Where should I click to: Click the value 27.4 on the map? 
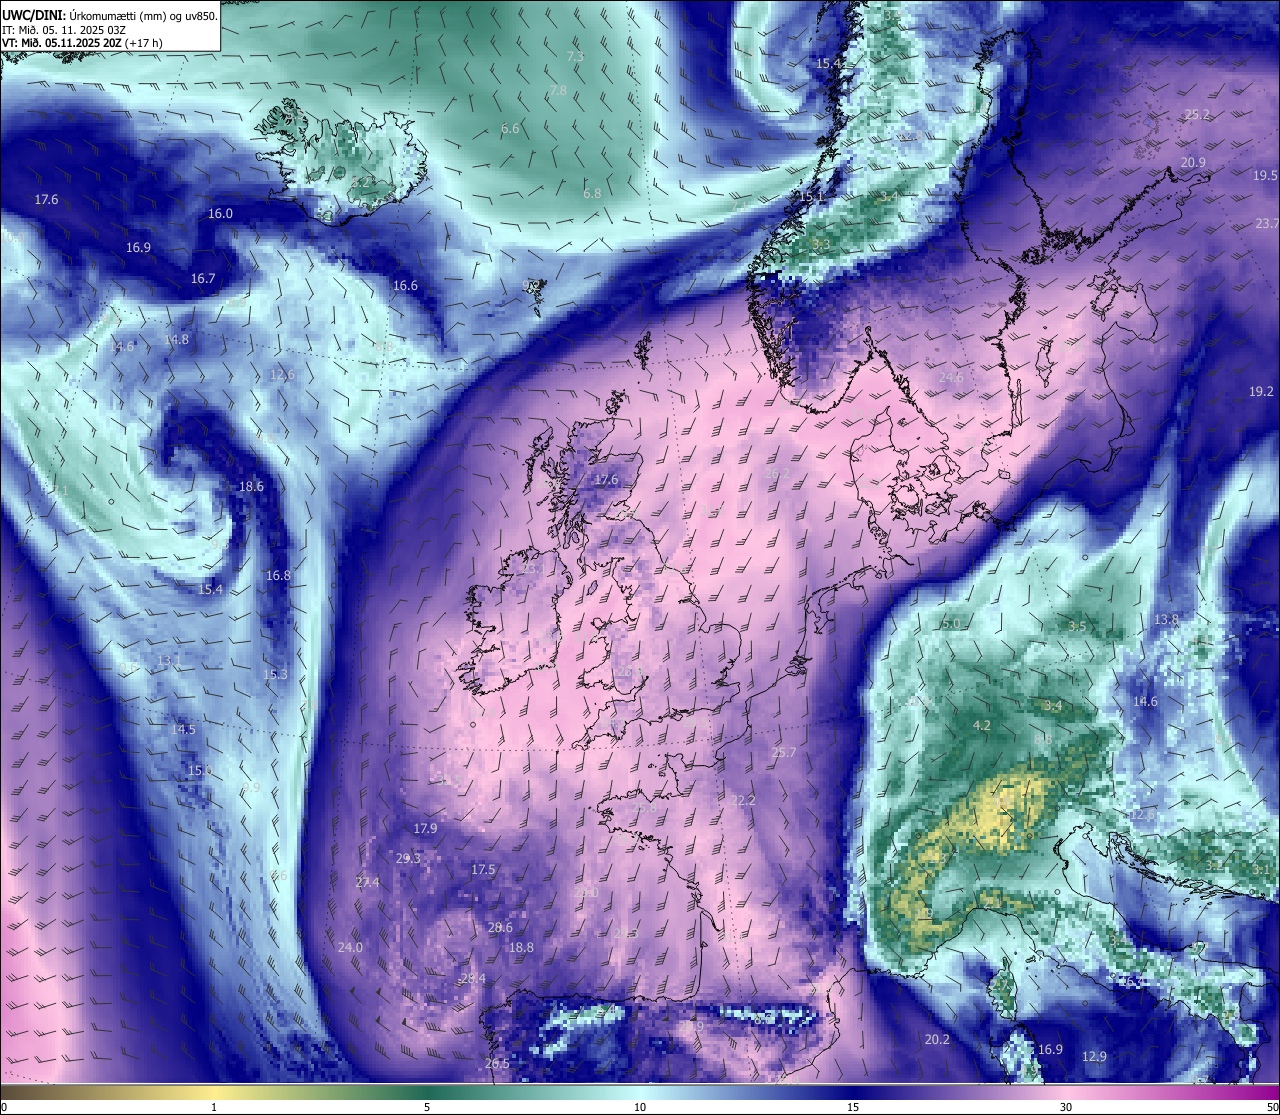click(x=367, y=883)
